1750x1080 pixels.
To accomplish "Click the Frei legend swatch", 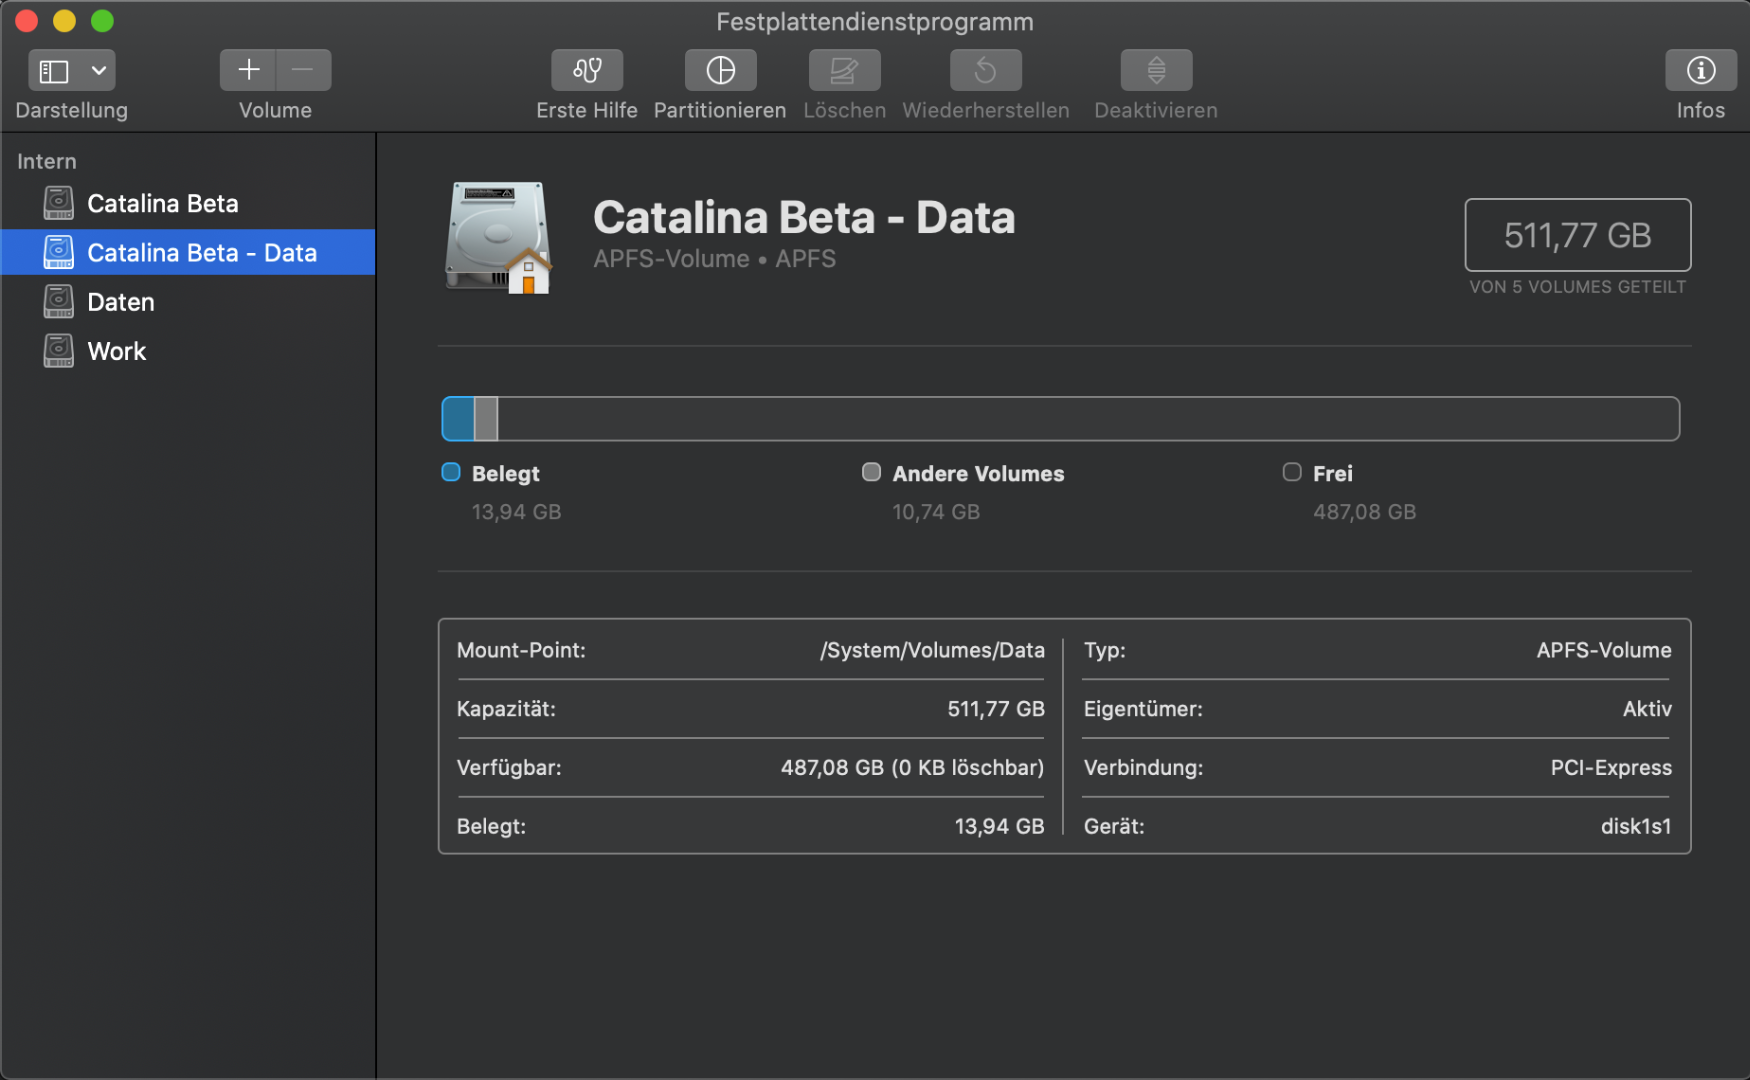I will pos(1292,472).
